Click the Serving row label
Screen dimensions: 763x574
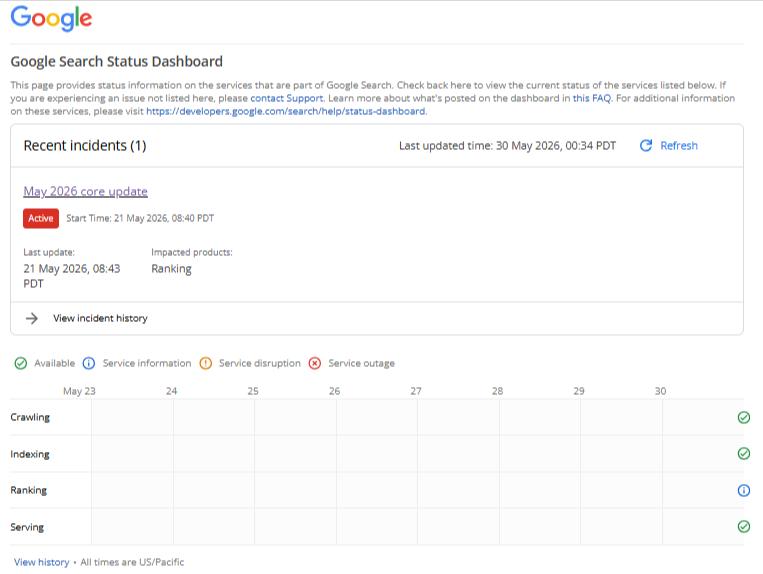tap(27, 527)
